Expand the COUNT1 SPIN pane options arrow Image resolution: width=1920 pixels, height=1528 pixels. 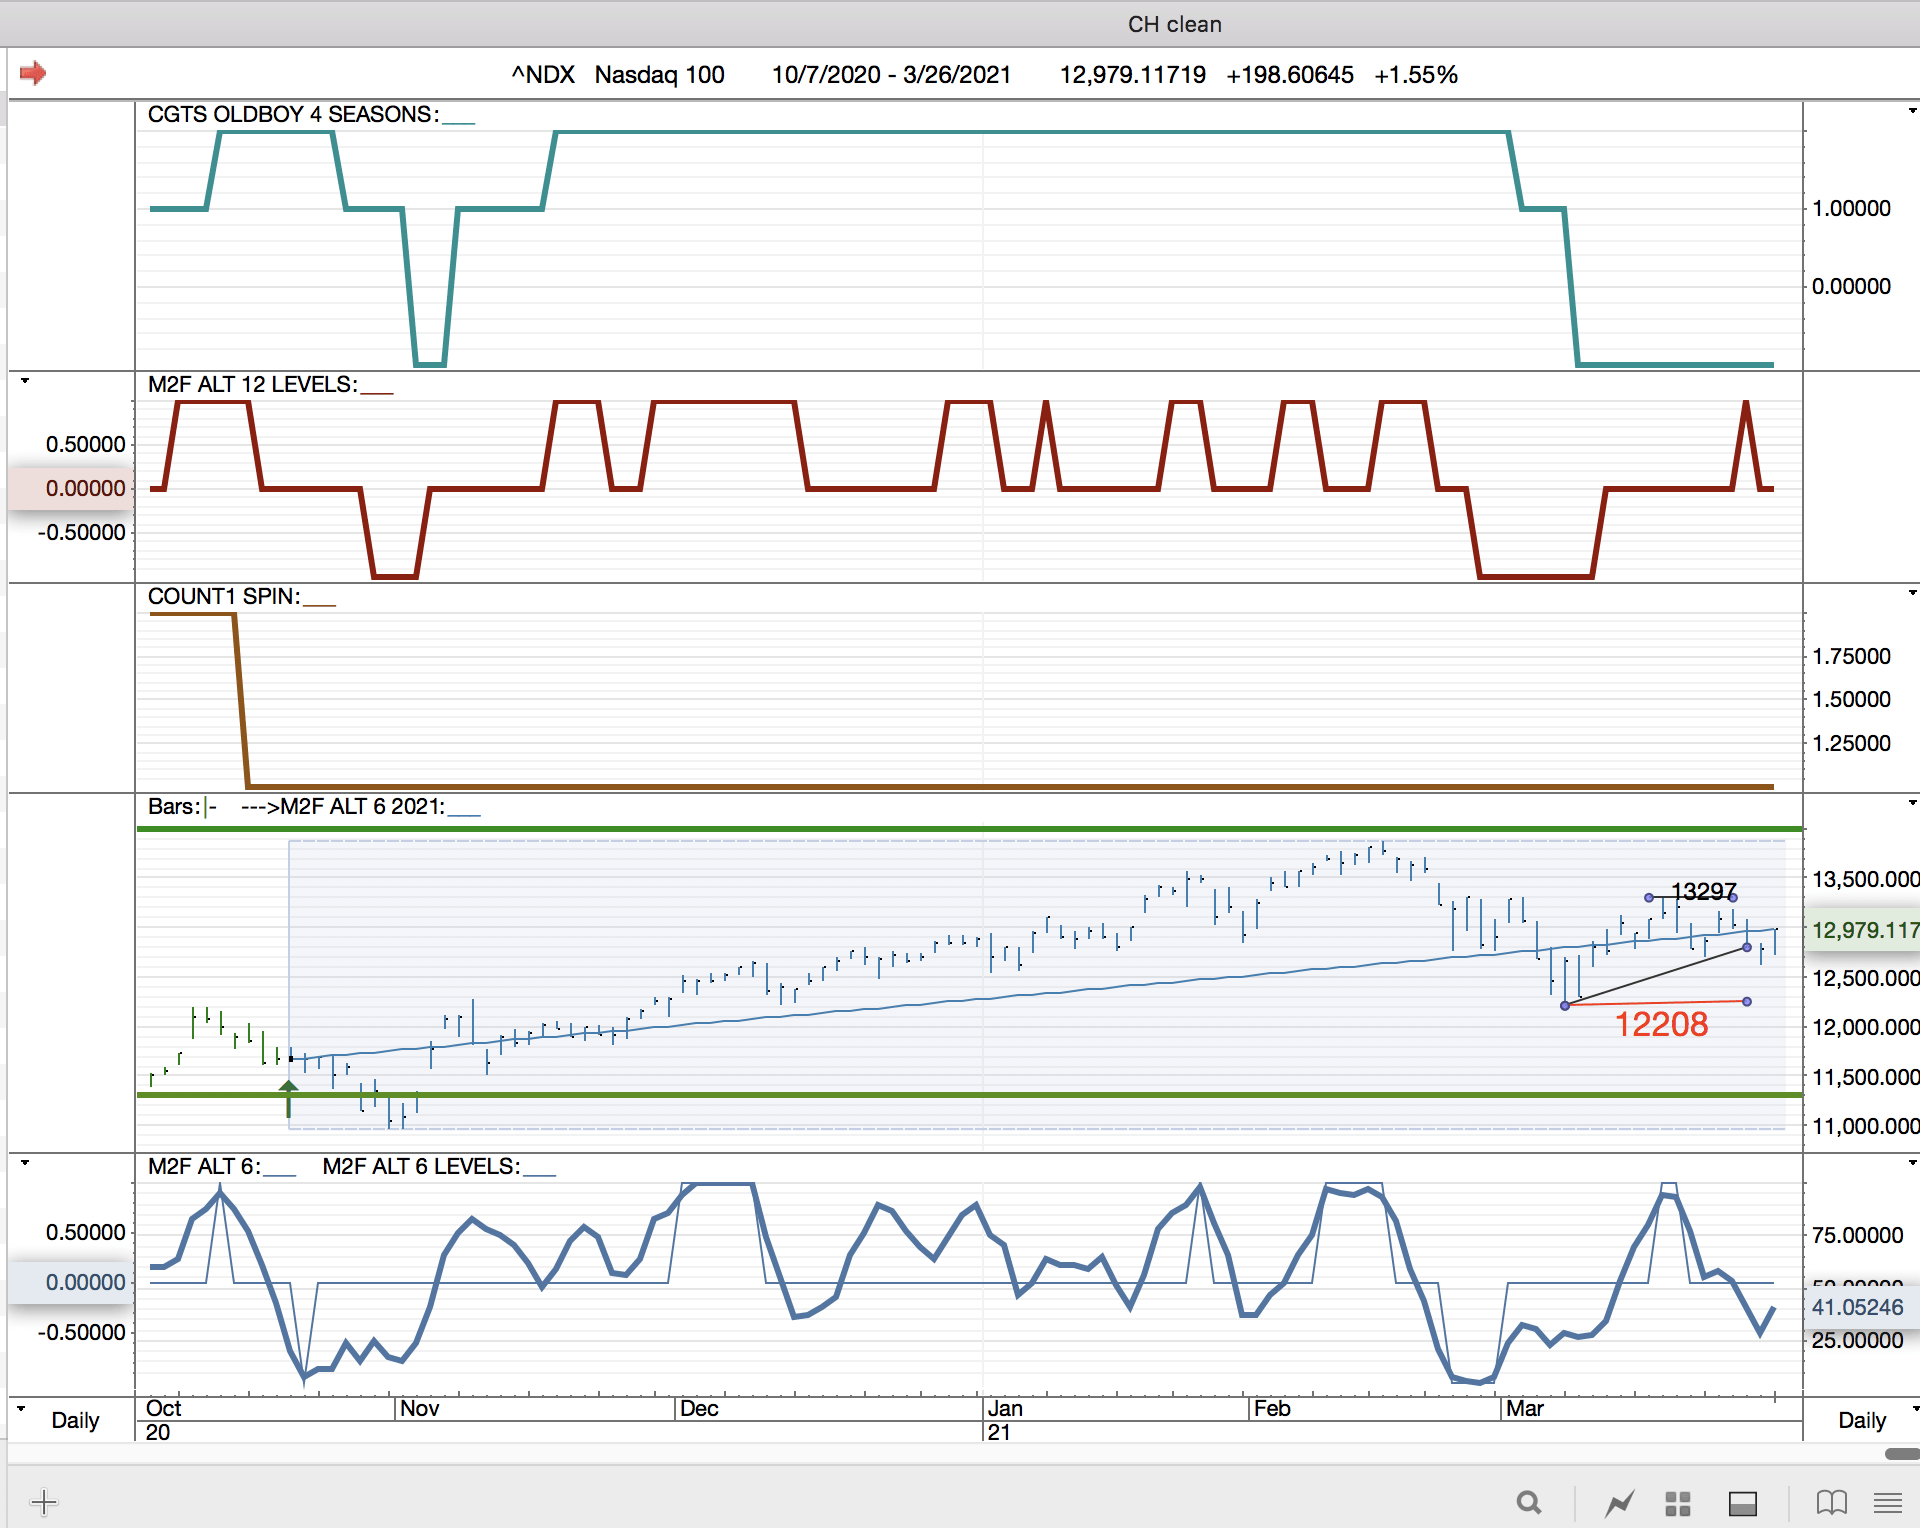coord(1912,593)
